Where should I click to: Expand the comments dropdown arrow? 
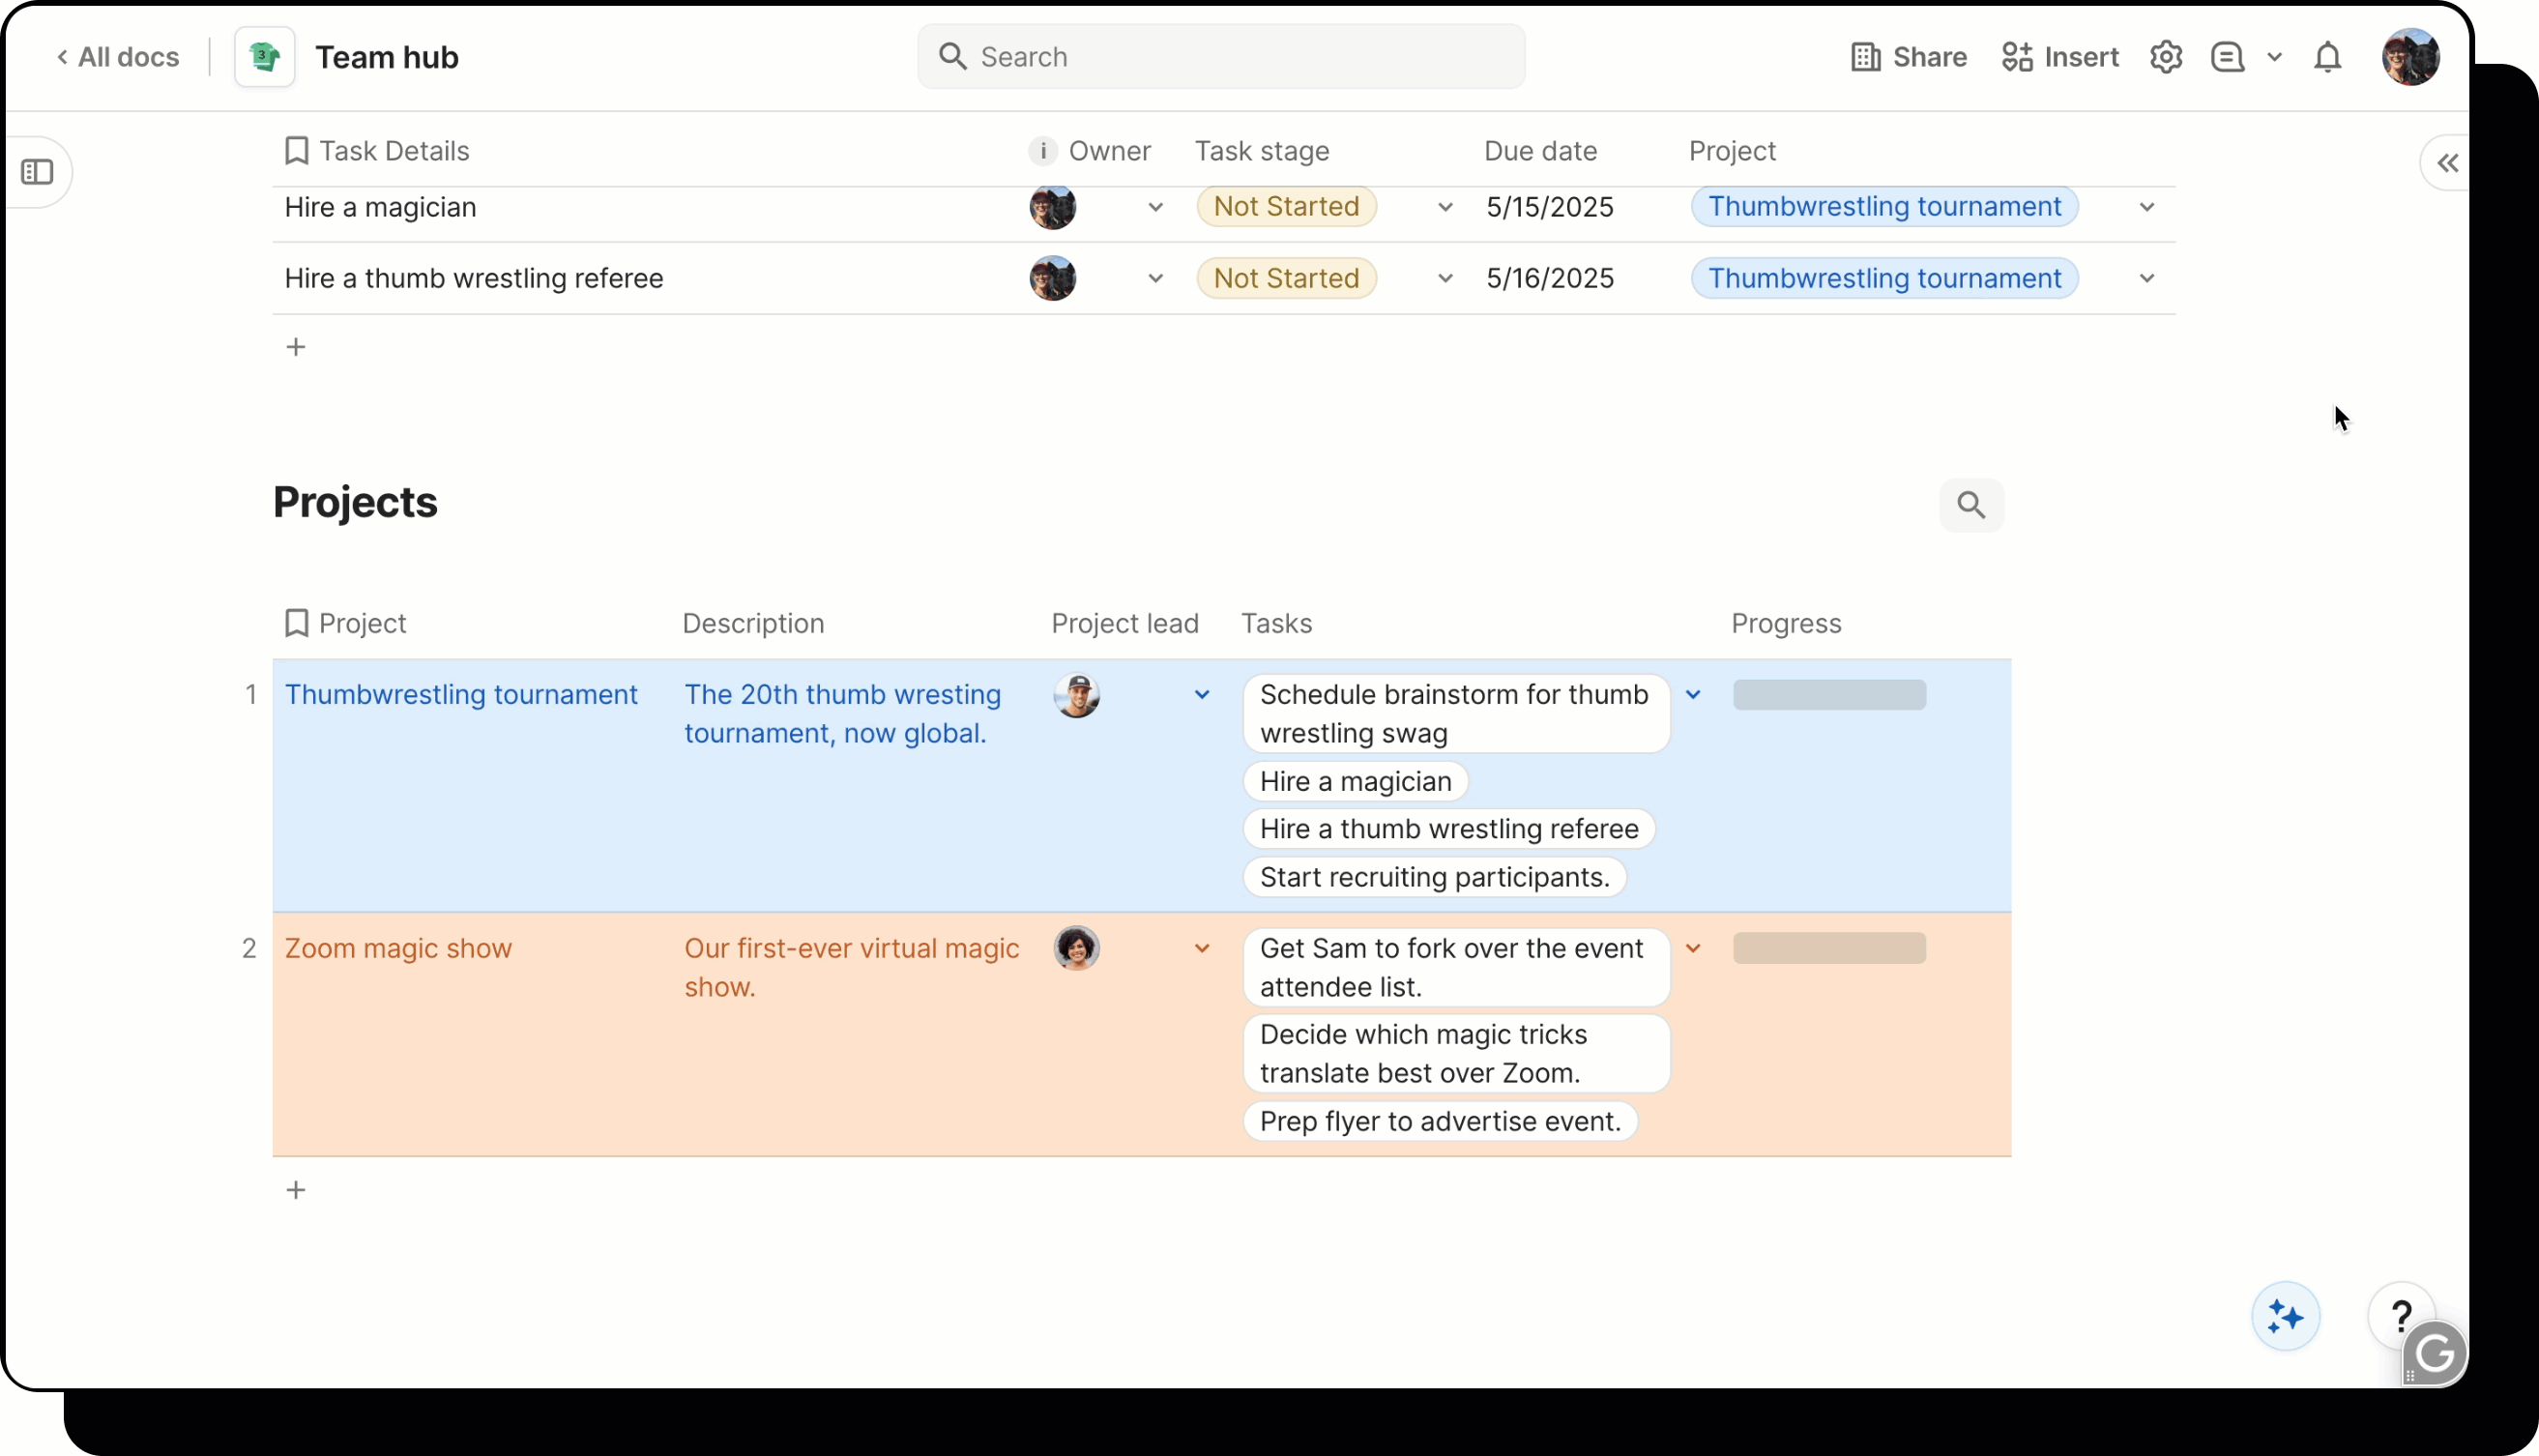pos(2274,57)
